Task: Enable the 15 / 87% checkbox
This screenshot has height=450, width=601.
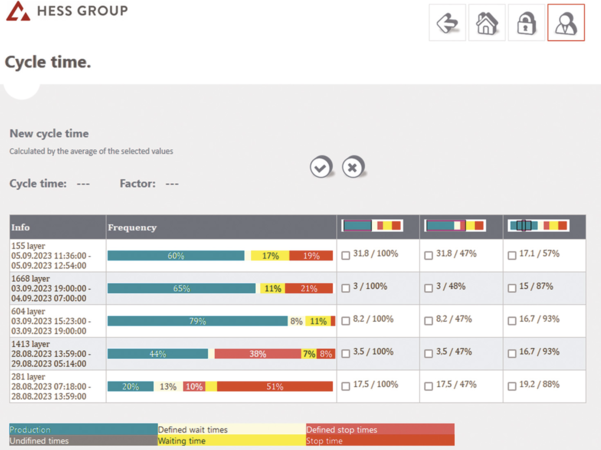Action: pos(512,288)
